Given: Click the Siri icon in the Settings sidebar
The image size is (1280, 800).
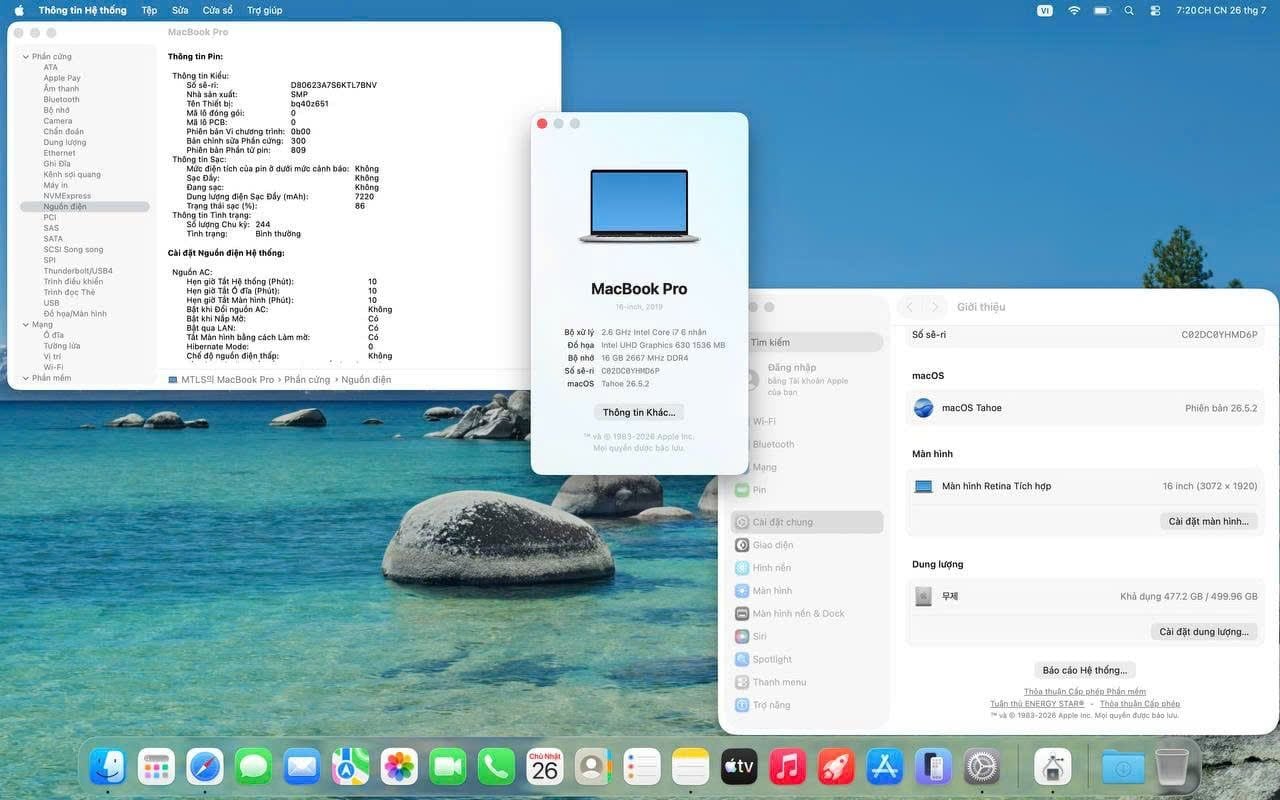Looking at the screenshot, I should point(742,636).
